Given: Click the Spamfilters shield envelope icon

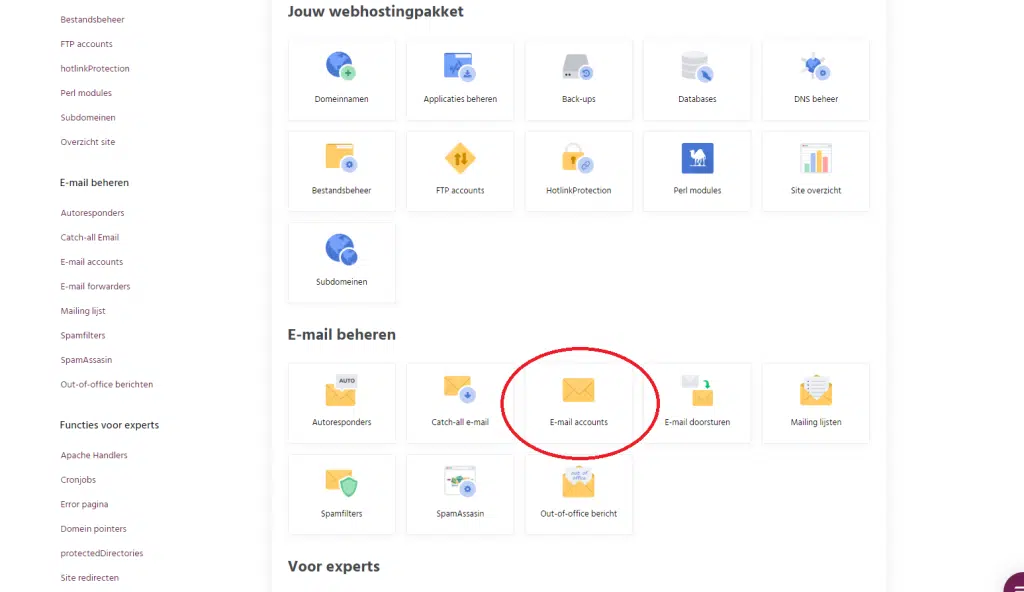Looking at the screenshot, I should (x=341, y=482).
